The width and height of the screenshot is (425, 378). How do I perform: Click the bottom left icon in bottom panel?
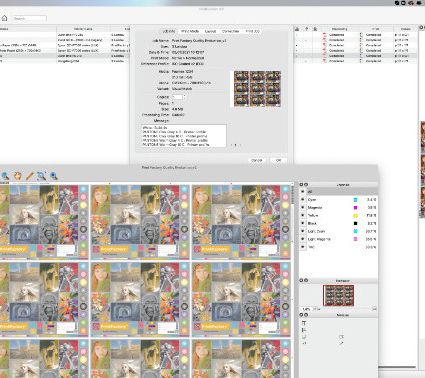(x=304, y=343)
